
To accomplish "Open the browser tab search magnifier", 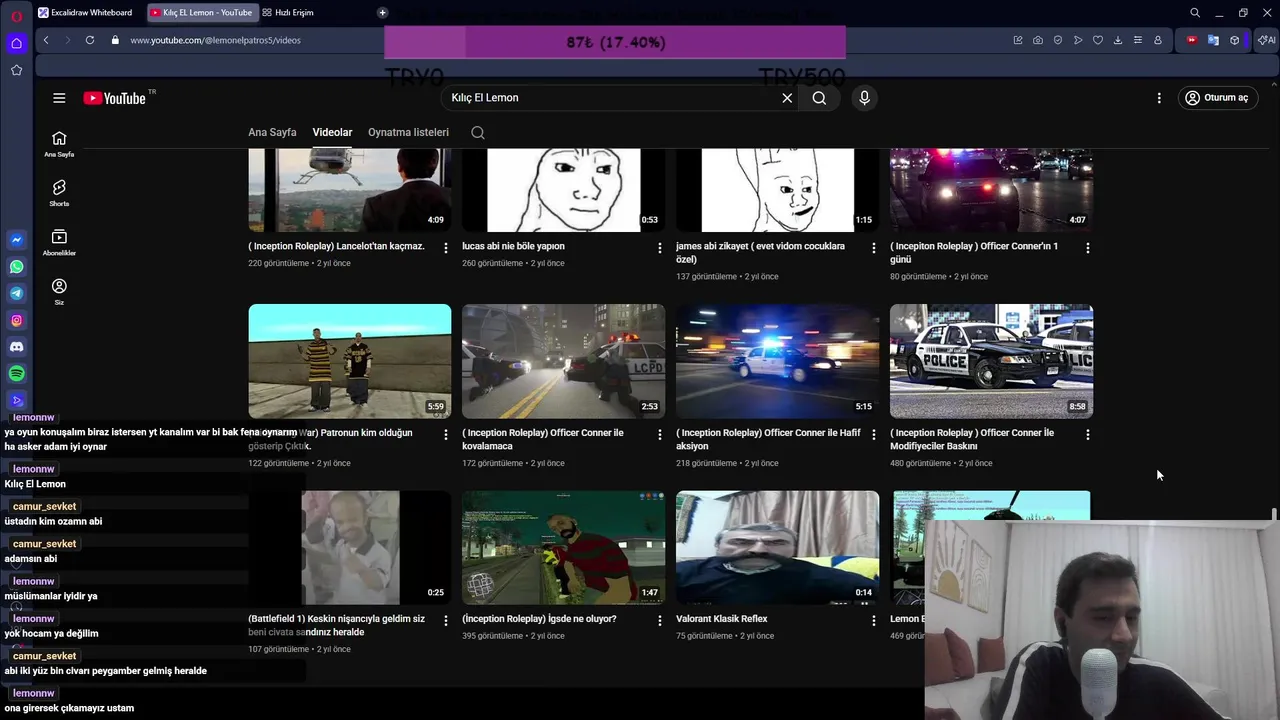I will [x=1195, y=13].
